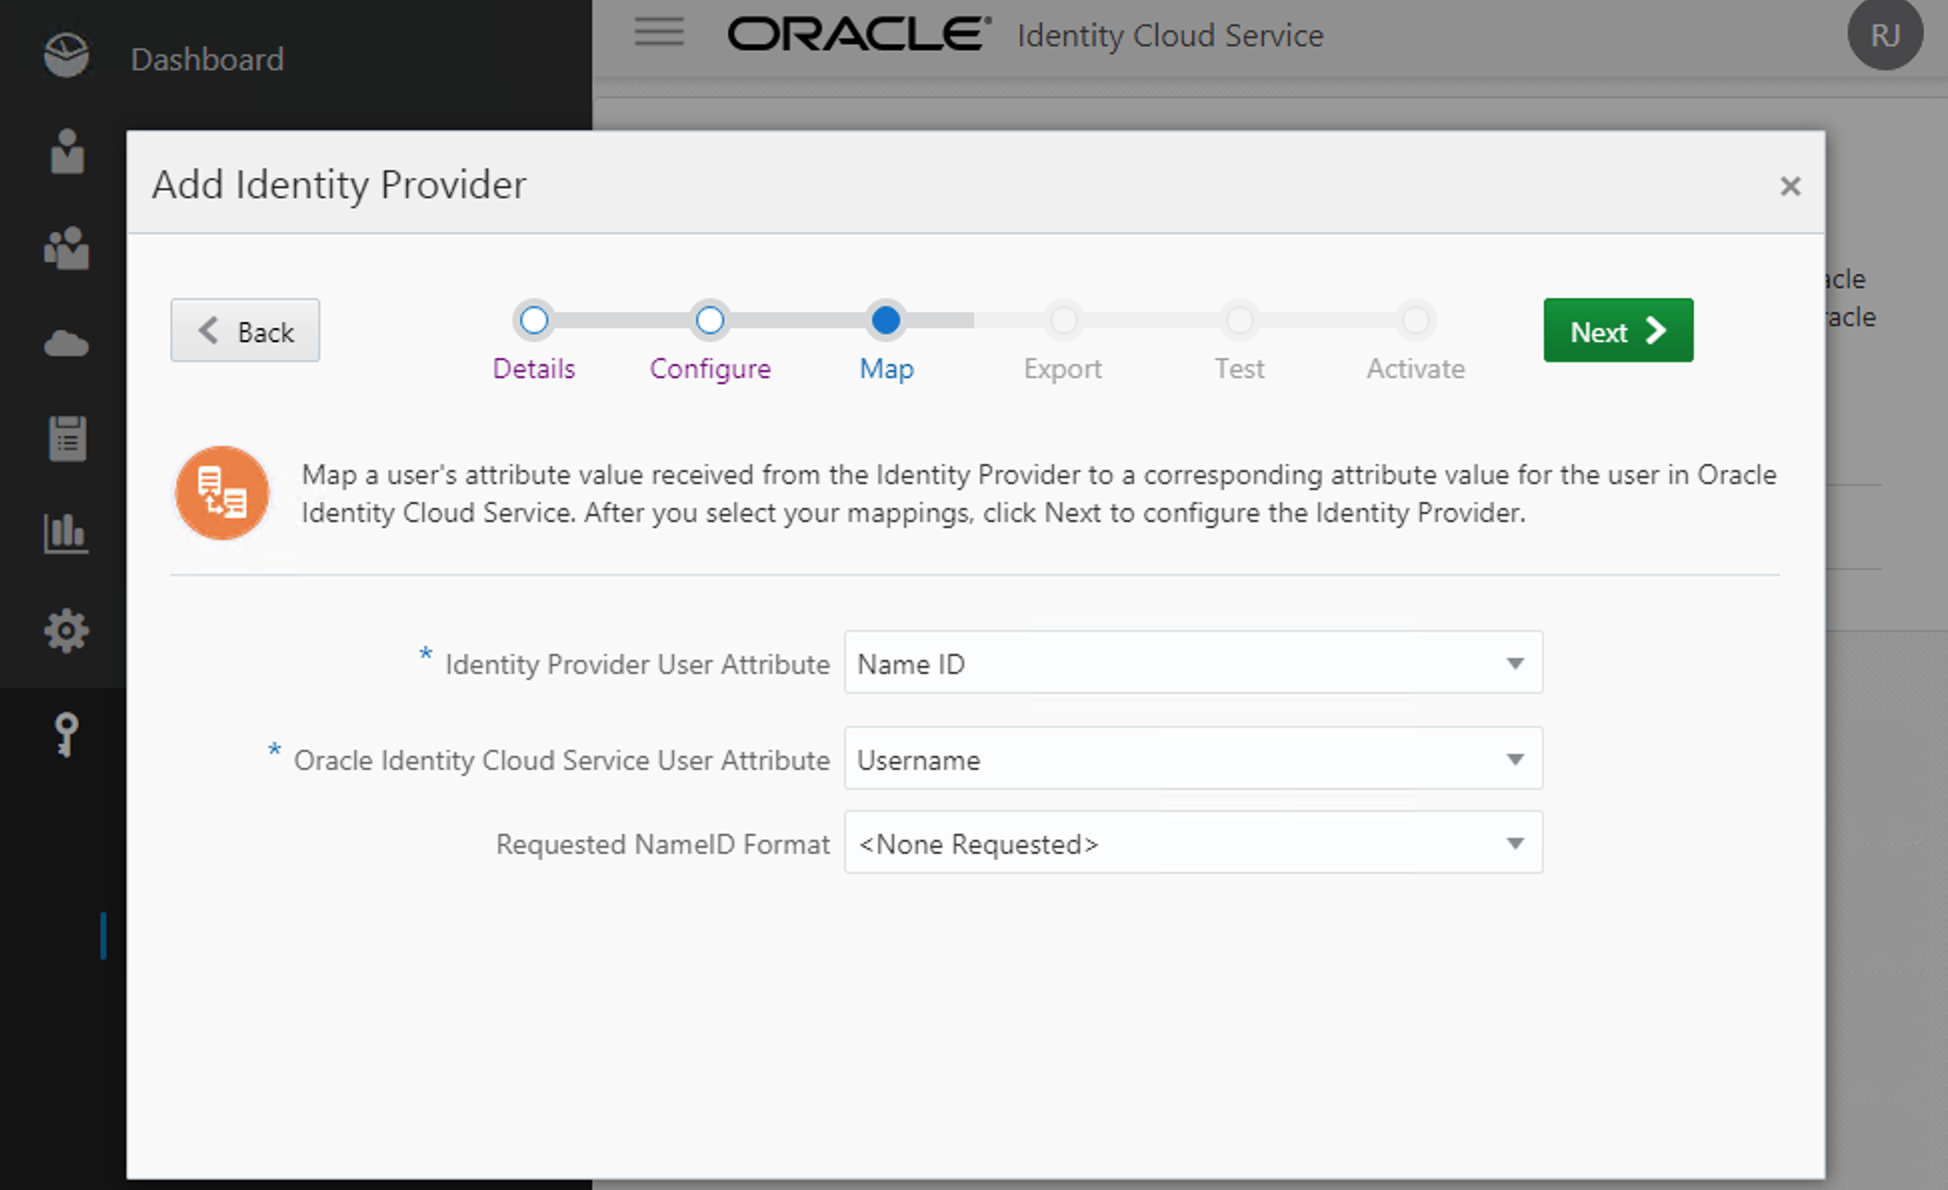Go to the Configure wizard step
The image size is (1948, 1190).
pos(710,341)
